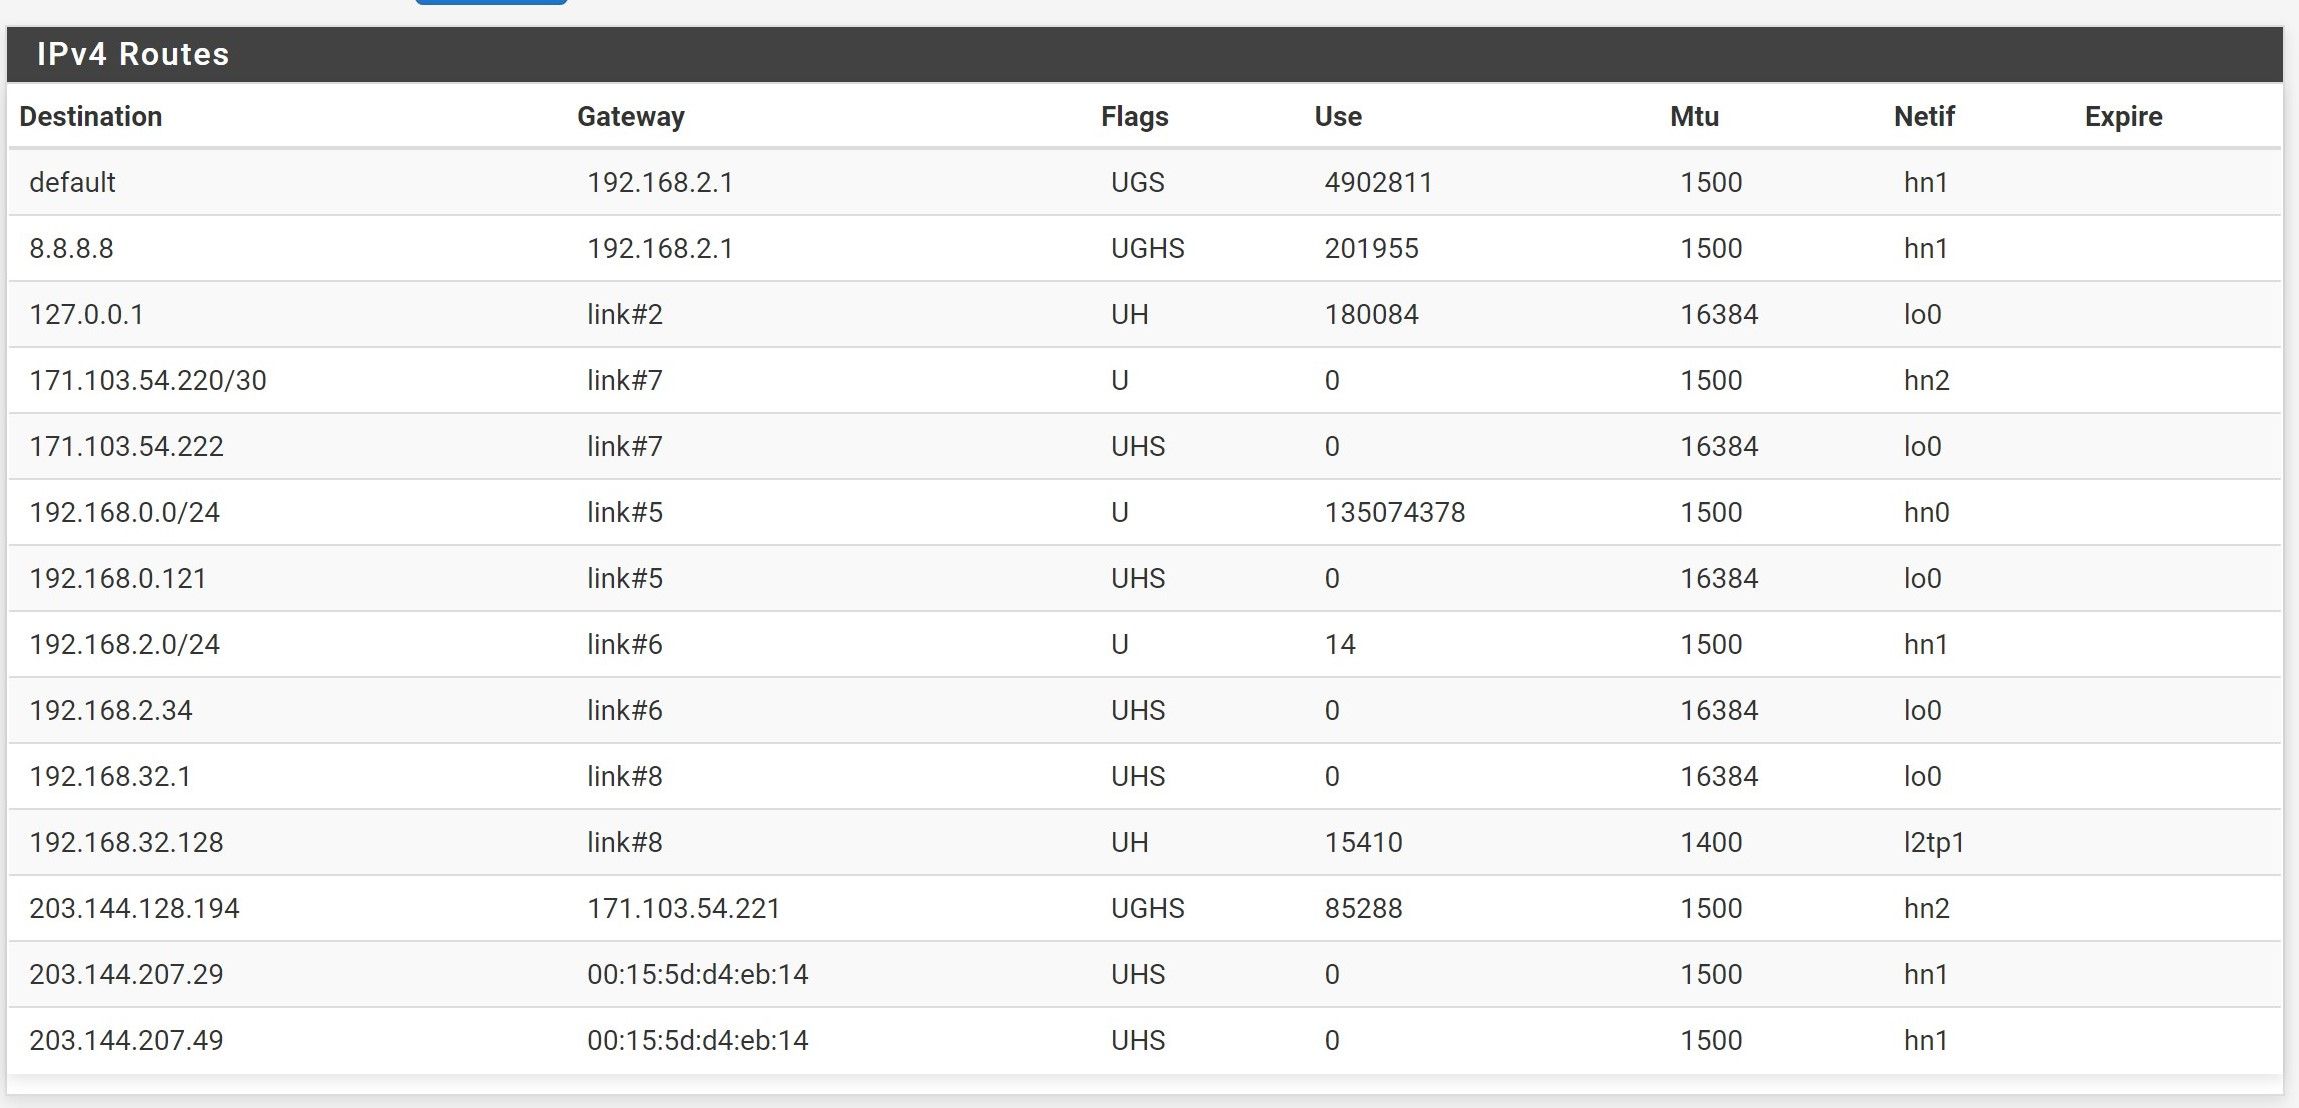Image resolution: width=2299 pixels, height=1108 pixels.
Task: Select the default destination row
Action: tap(73, 183)
